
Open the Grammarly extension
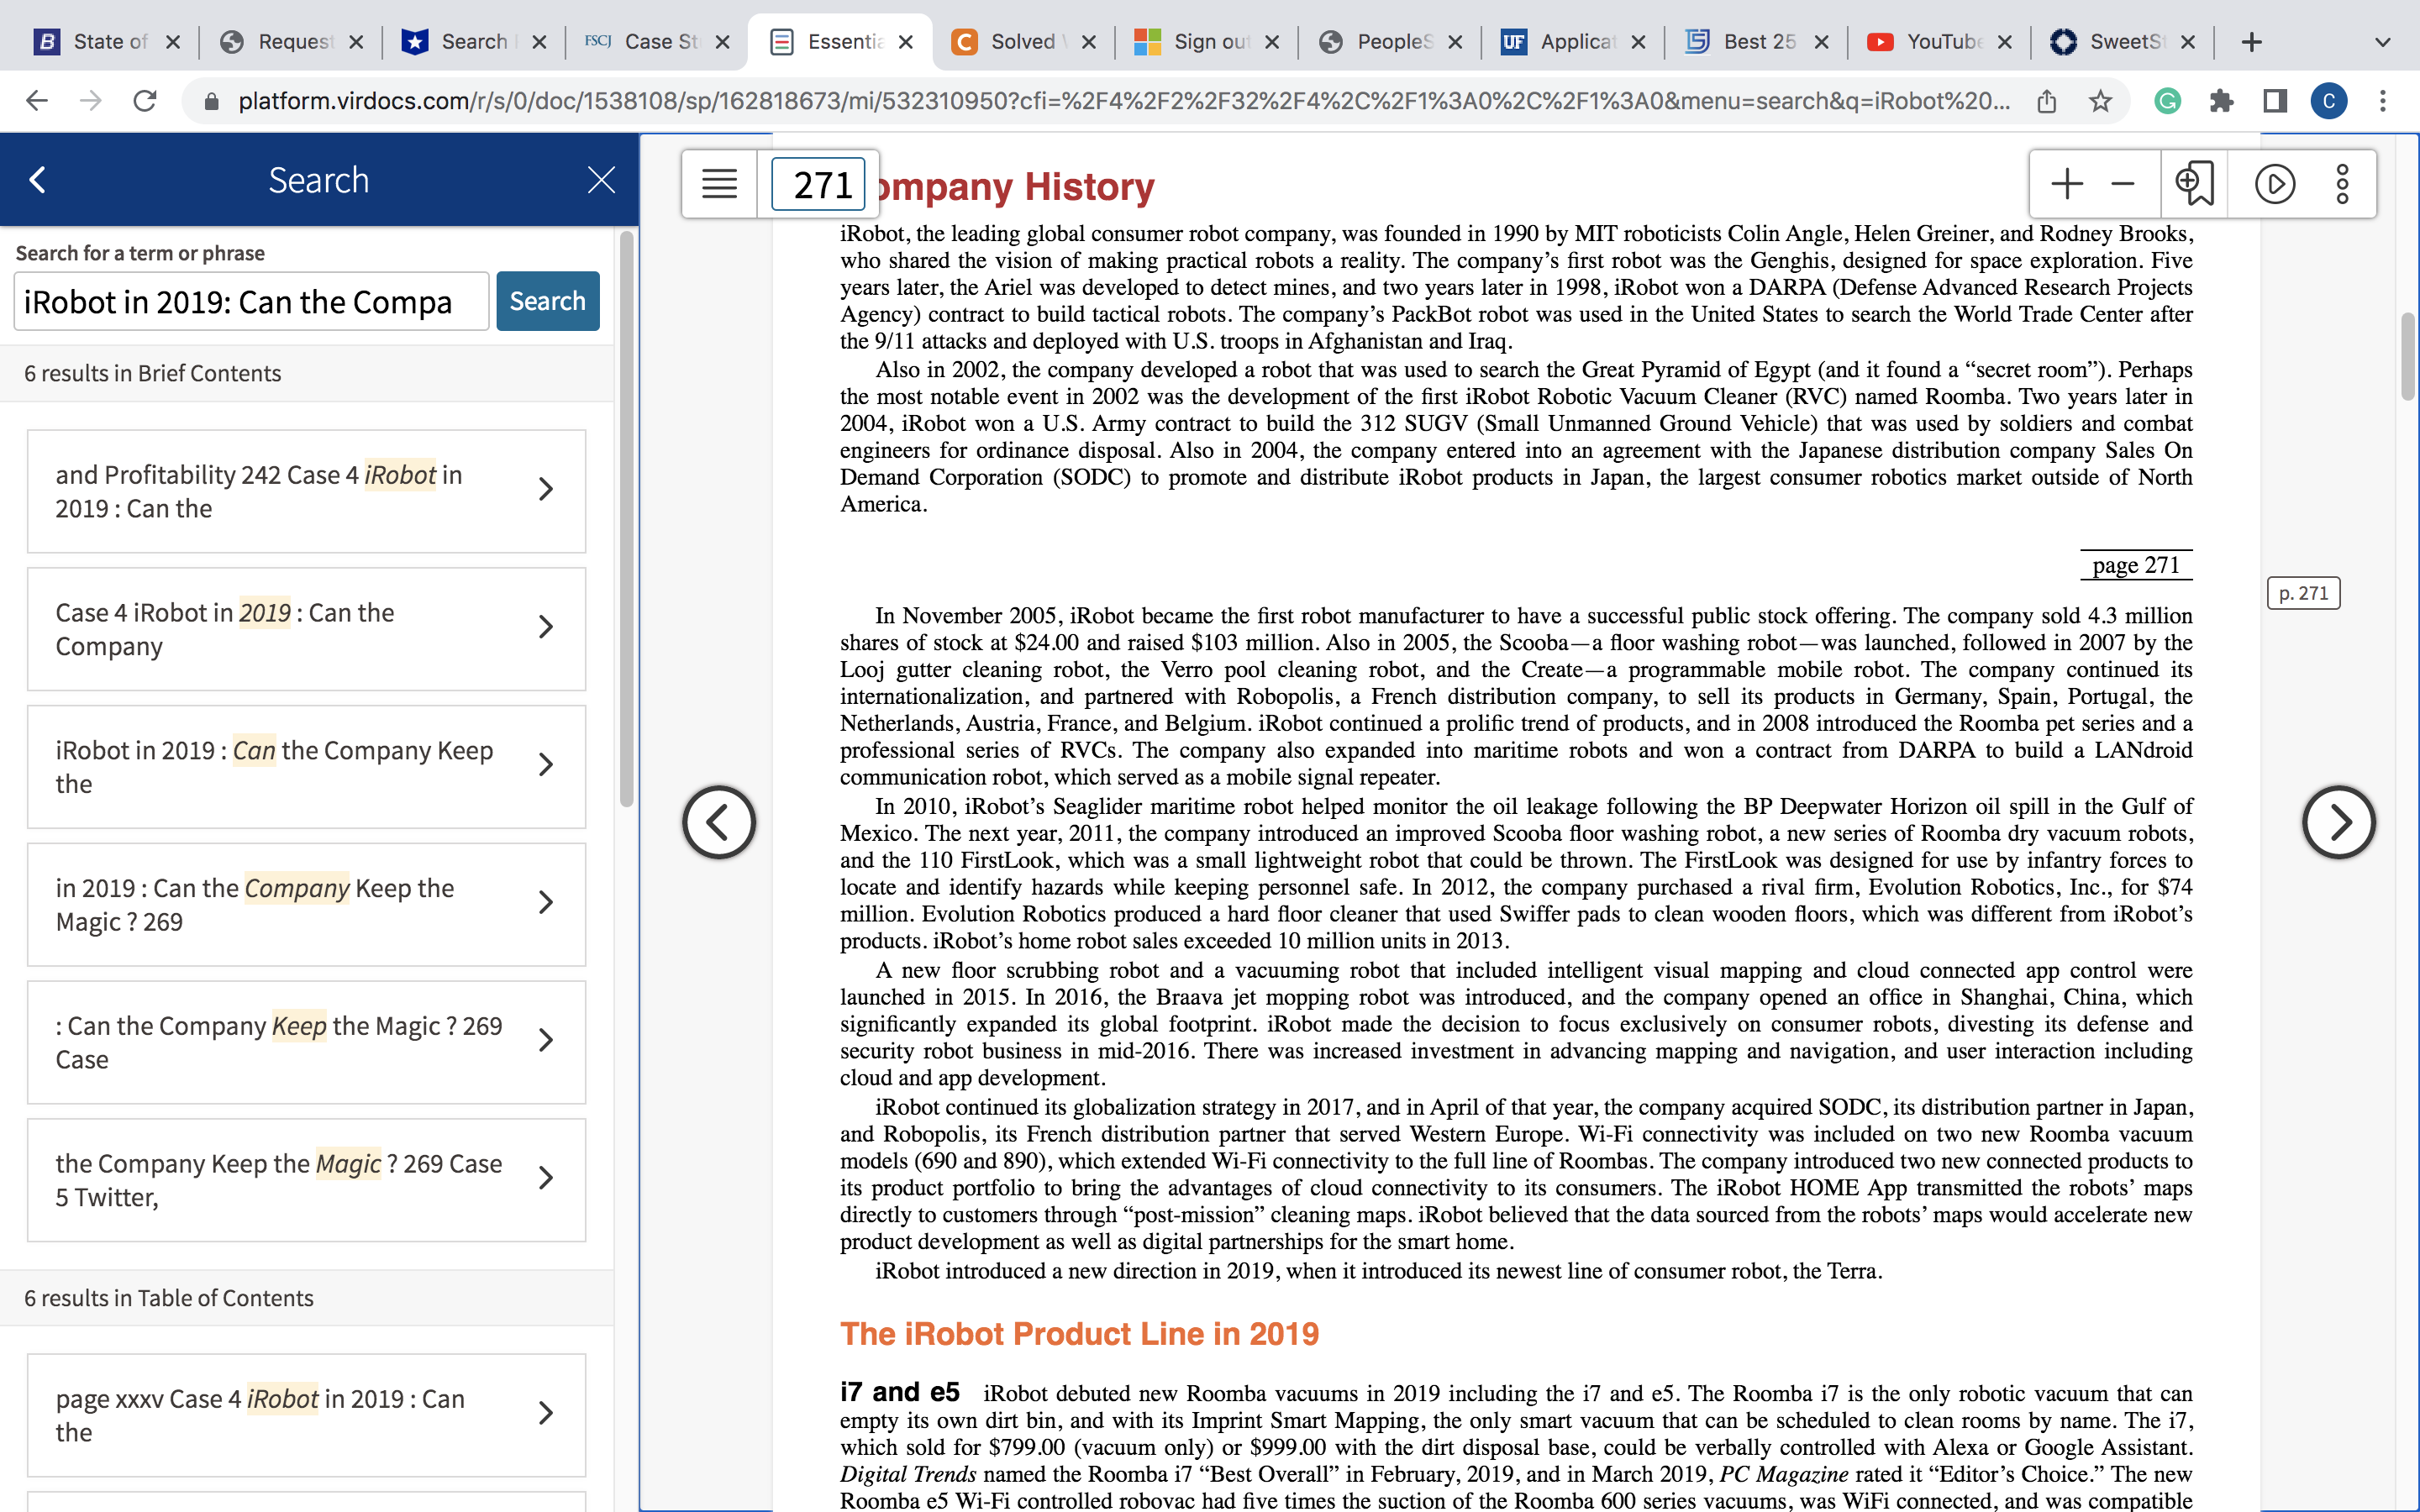click(2167, 101)
